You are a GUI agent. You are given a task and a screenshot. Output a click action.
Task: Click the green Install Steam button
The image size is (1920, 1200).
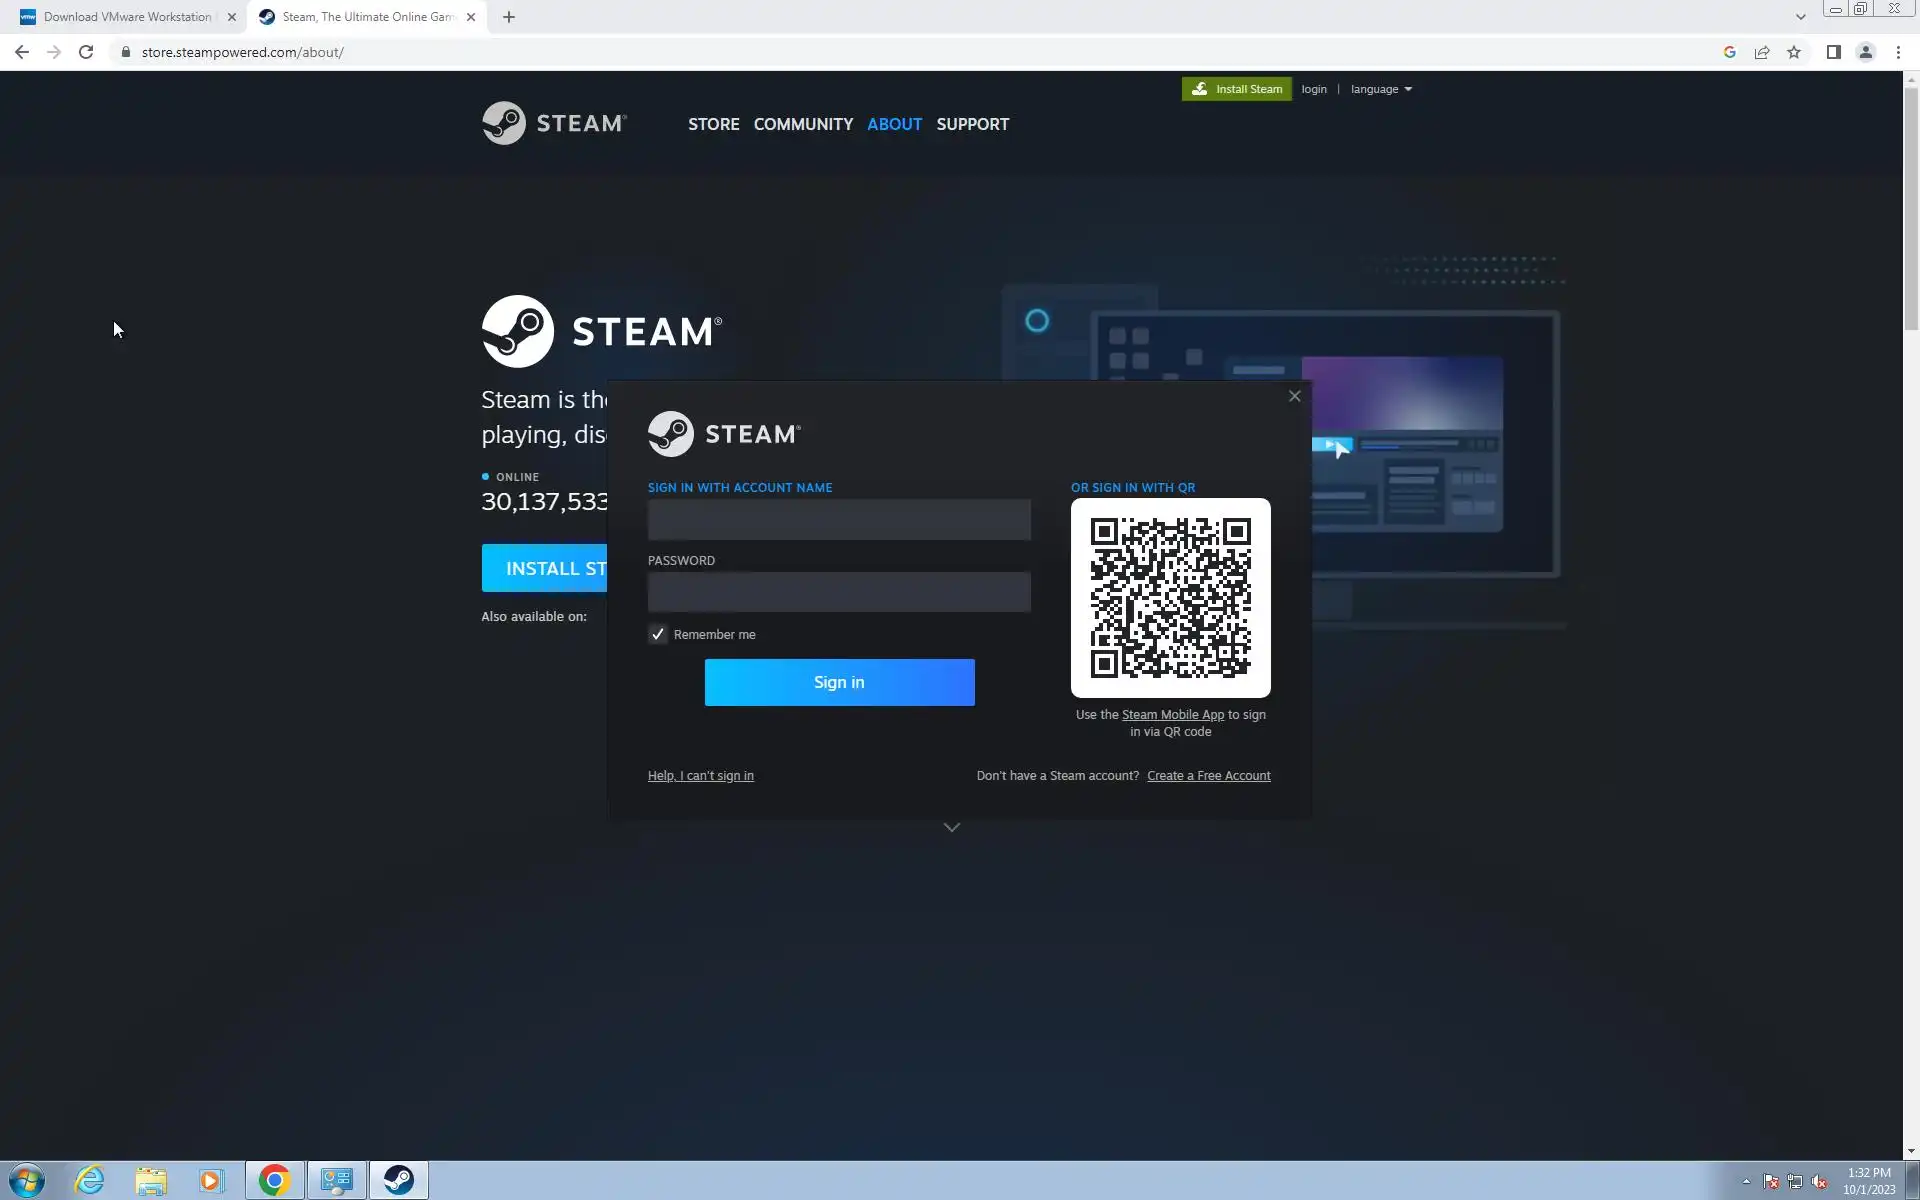1236,89
